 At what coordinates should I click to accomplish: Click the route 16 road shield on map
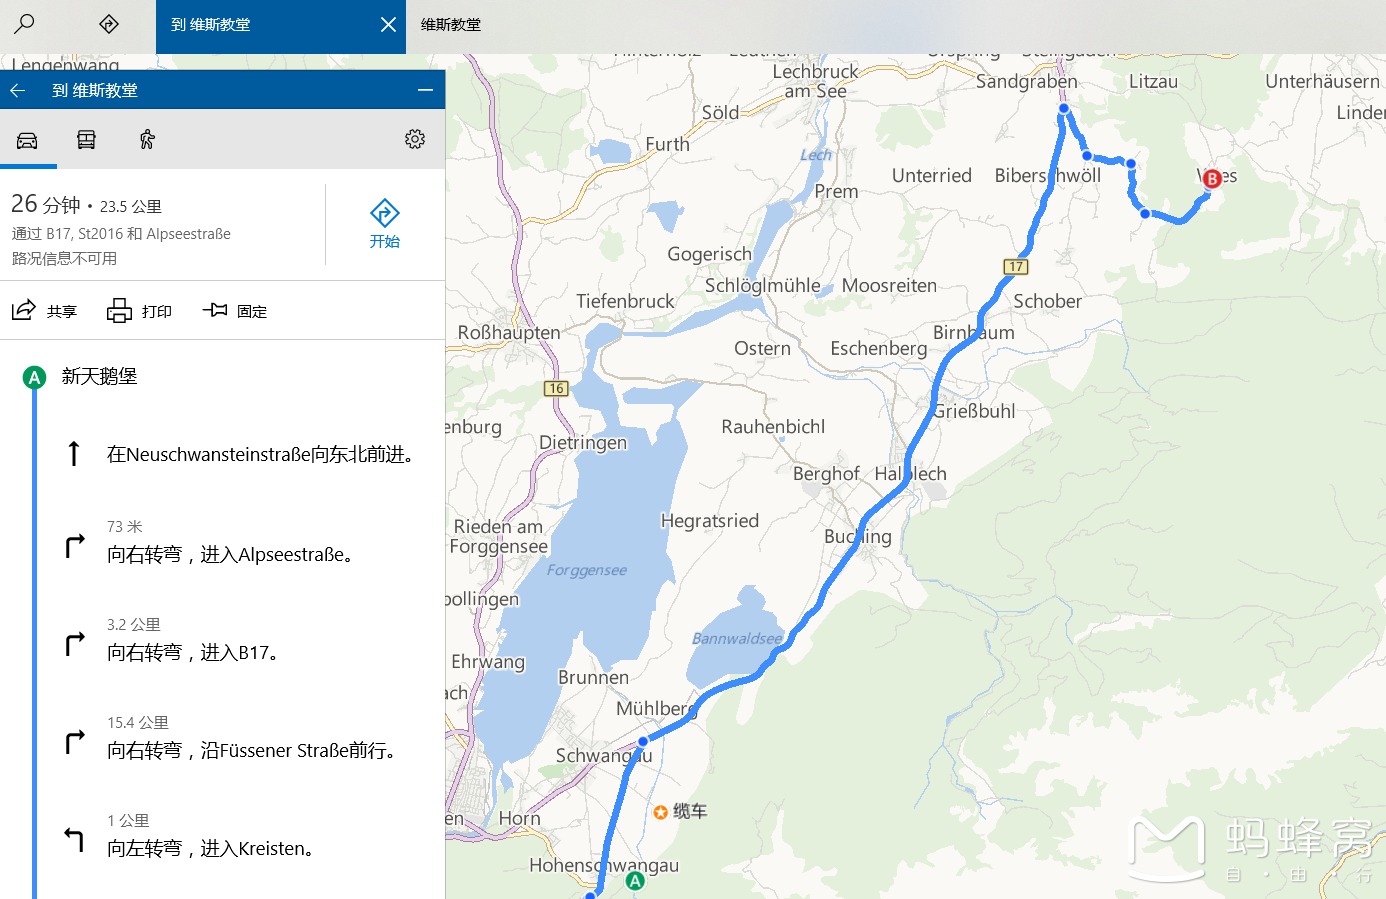pyautogui.click(x=556, y=388)
